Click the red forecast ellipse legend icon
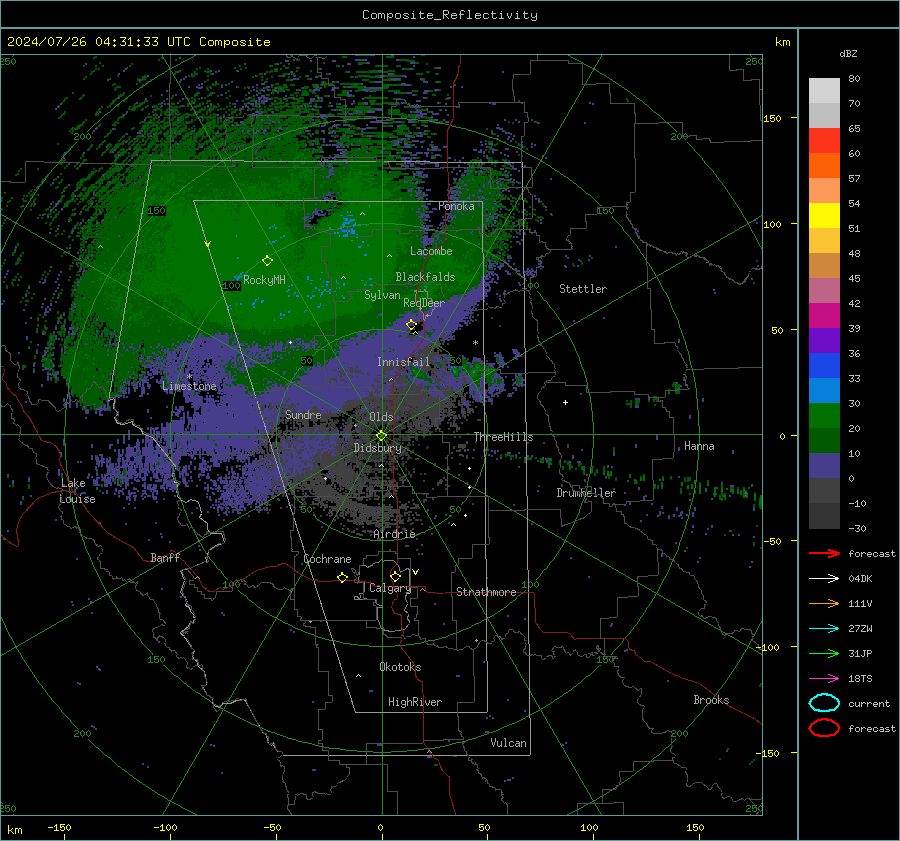This screenshot has width=900, height=841. (x=824, y=728)
